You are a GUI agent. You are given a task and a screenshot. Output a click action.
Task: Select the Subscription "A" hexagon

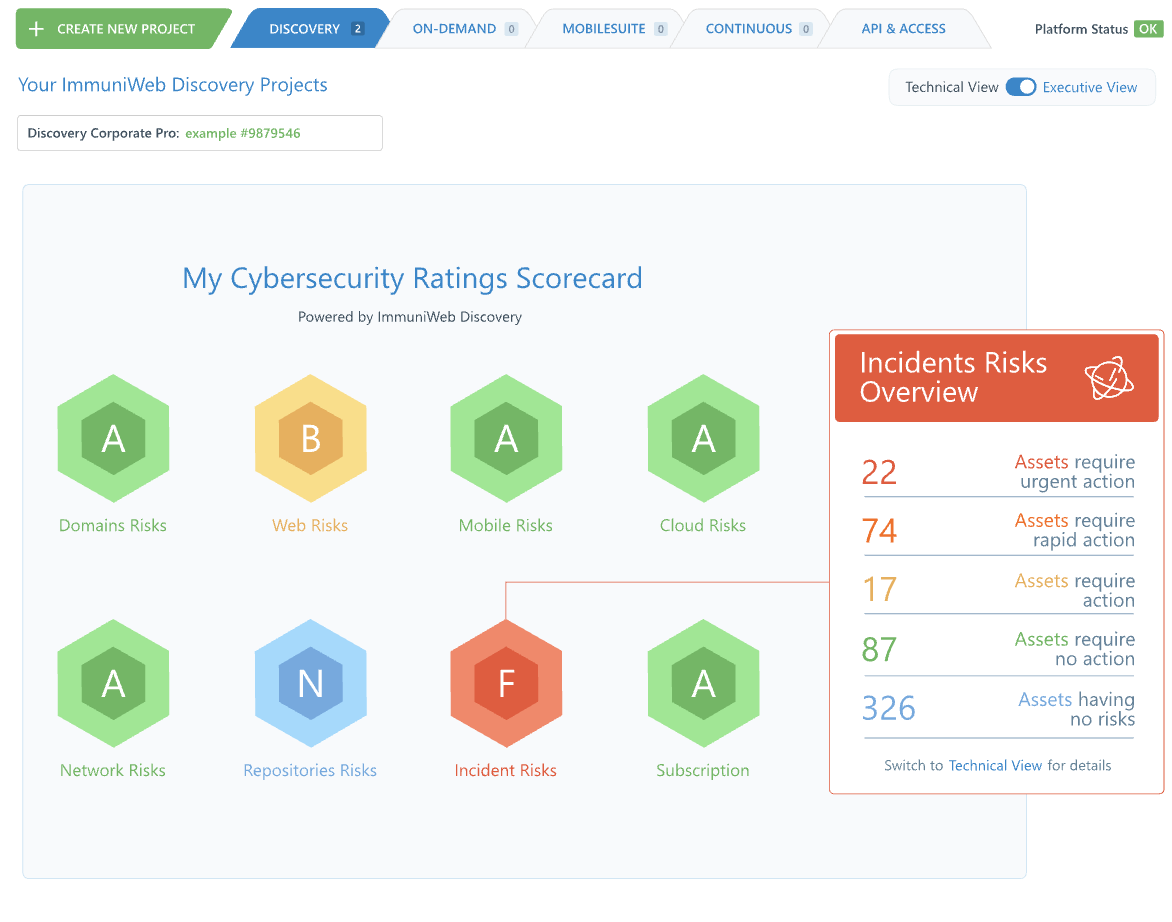[x=703, y=684]
